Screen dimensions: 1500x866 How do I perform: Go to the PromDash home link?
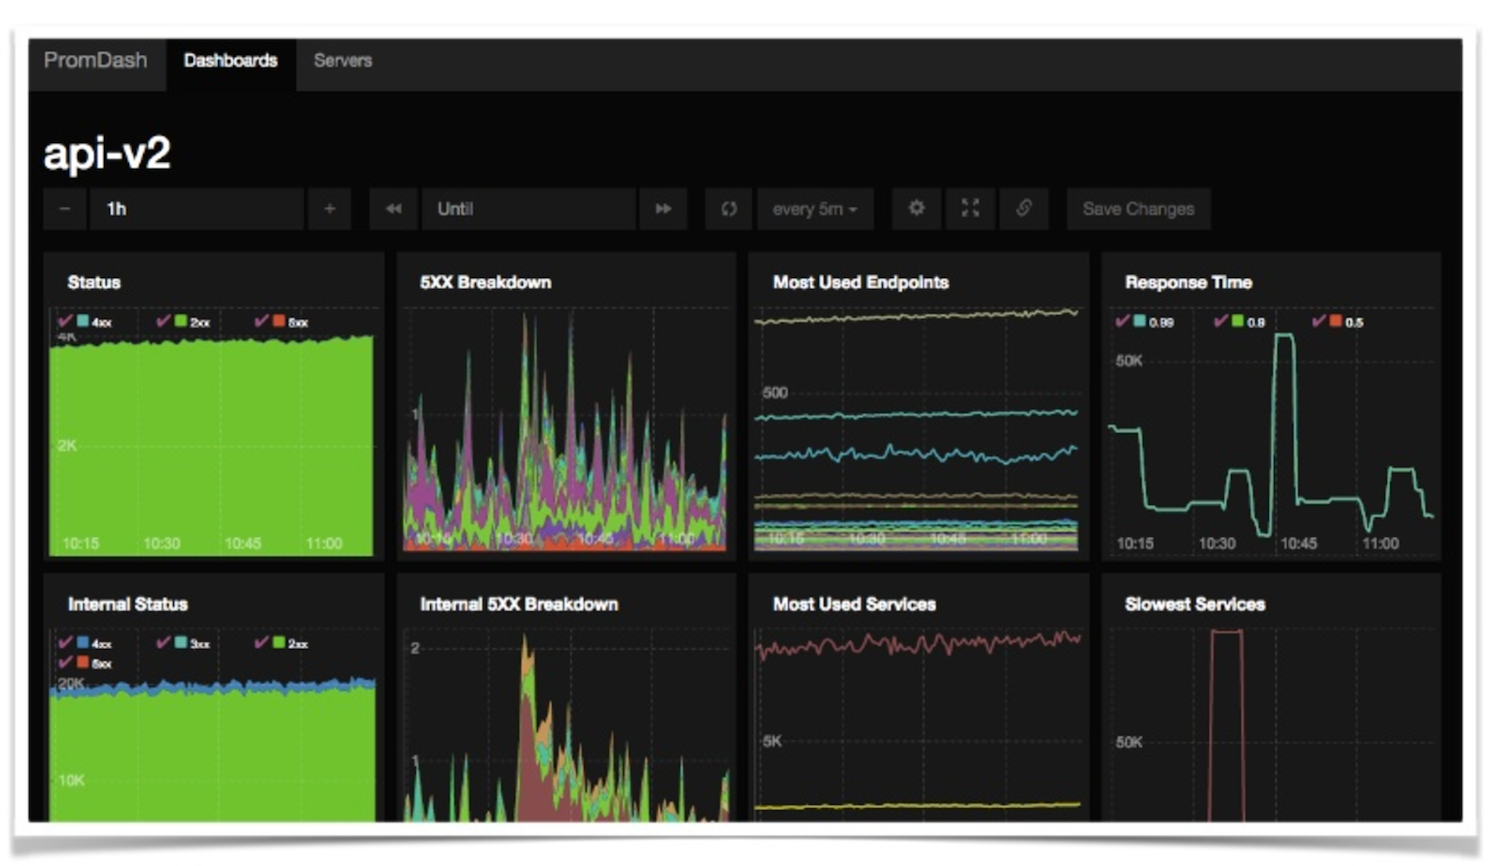click(96, 60)
